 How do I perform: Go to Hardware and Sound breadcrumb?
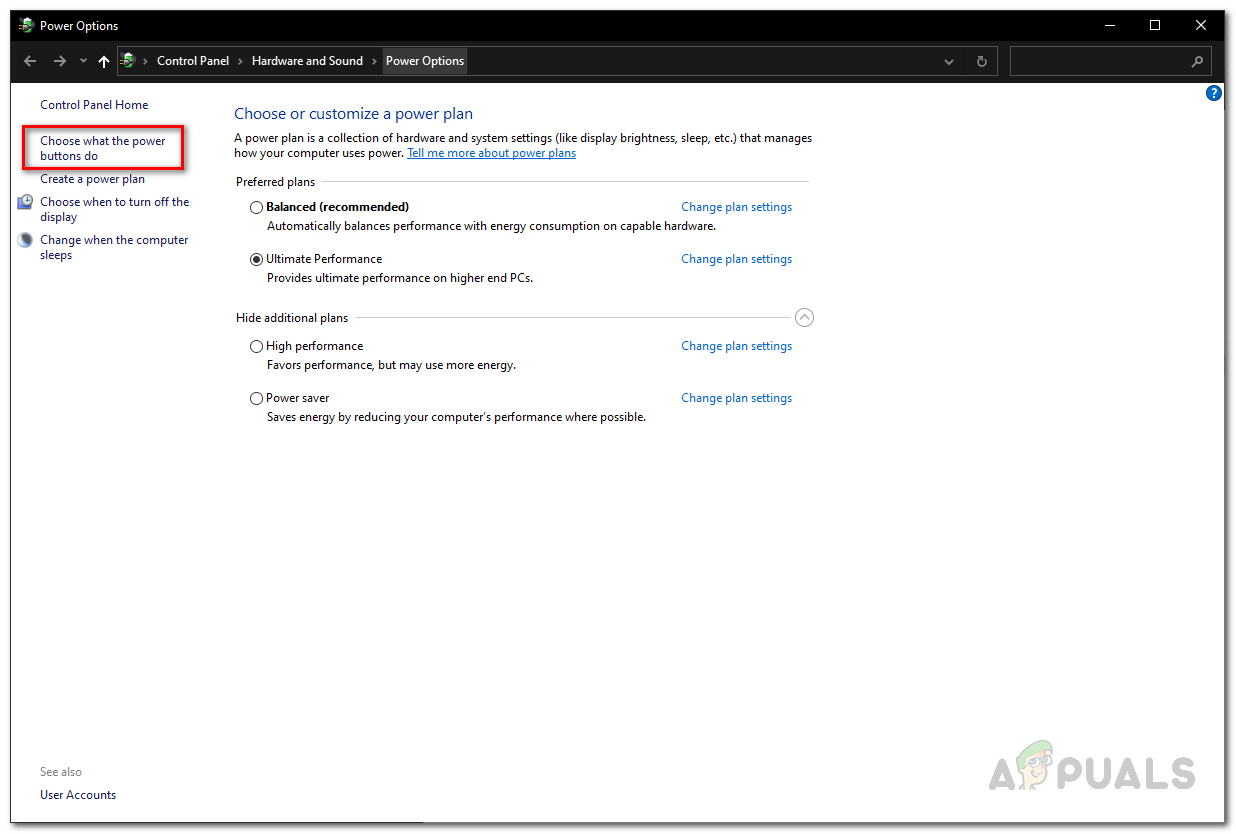pyautogui.click(x=307, y=61)
